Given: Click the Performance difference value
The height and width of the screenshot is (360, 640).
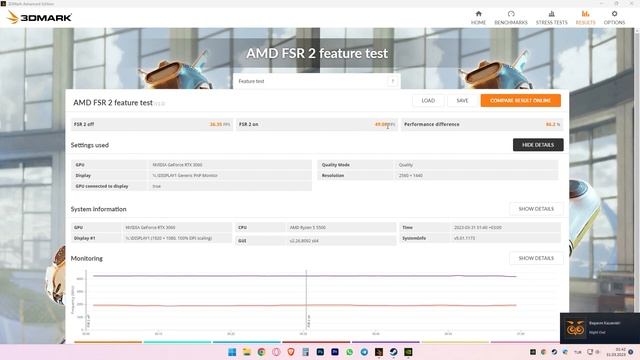Looking at the screenshot, I should pyautogui.click(x=553, y=124).
